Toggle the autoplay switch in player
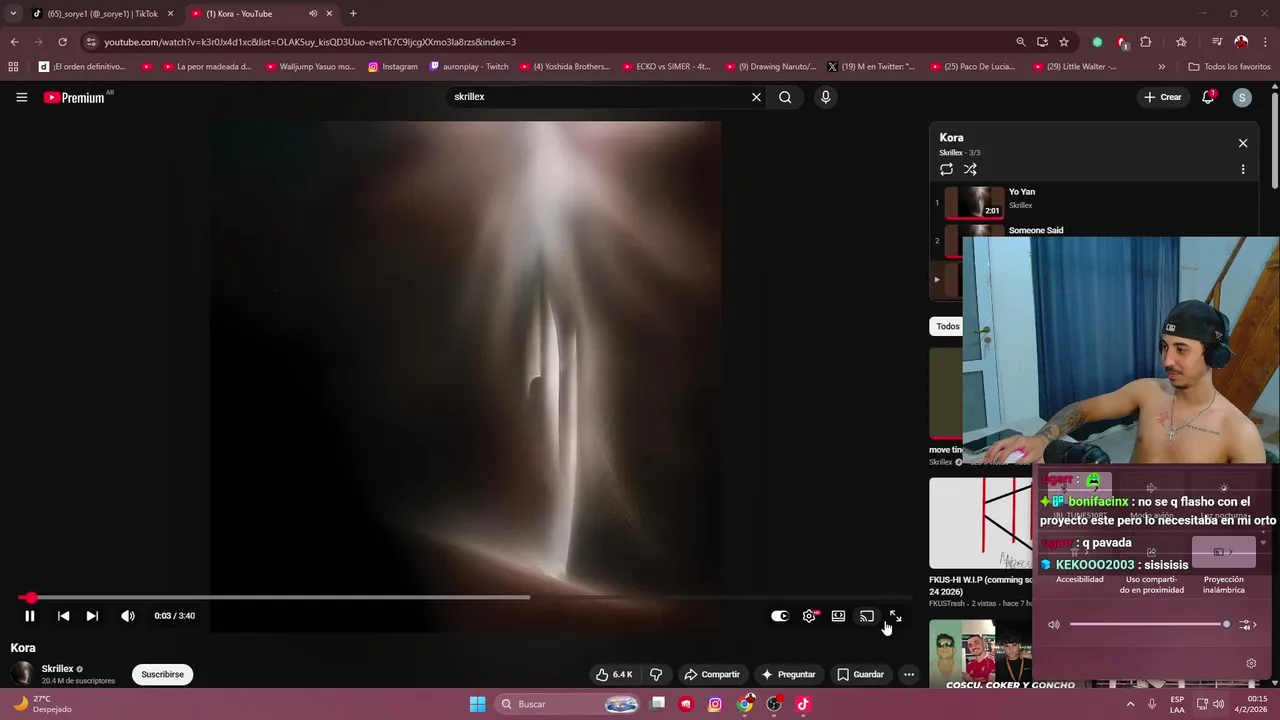Viewport: 1280px width, 720px height. pos(780,616)
